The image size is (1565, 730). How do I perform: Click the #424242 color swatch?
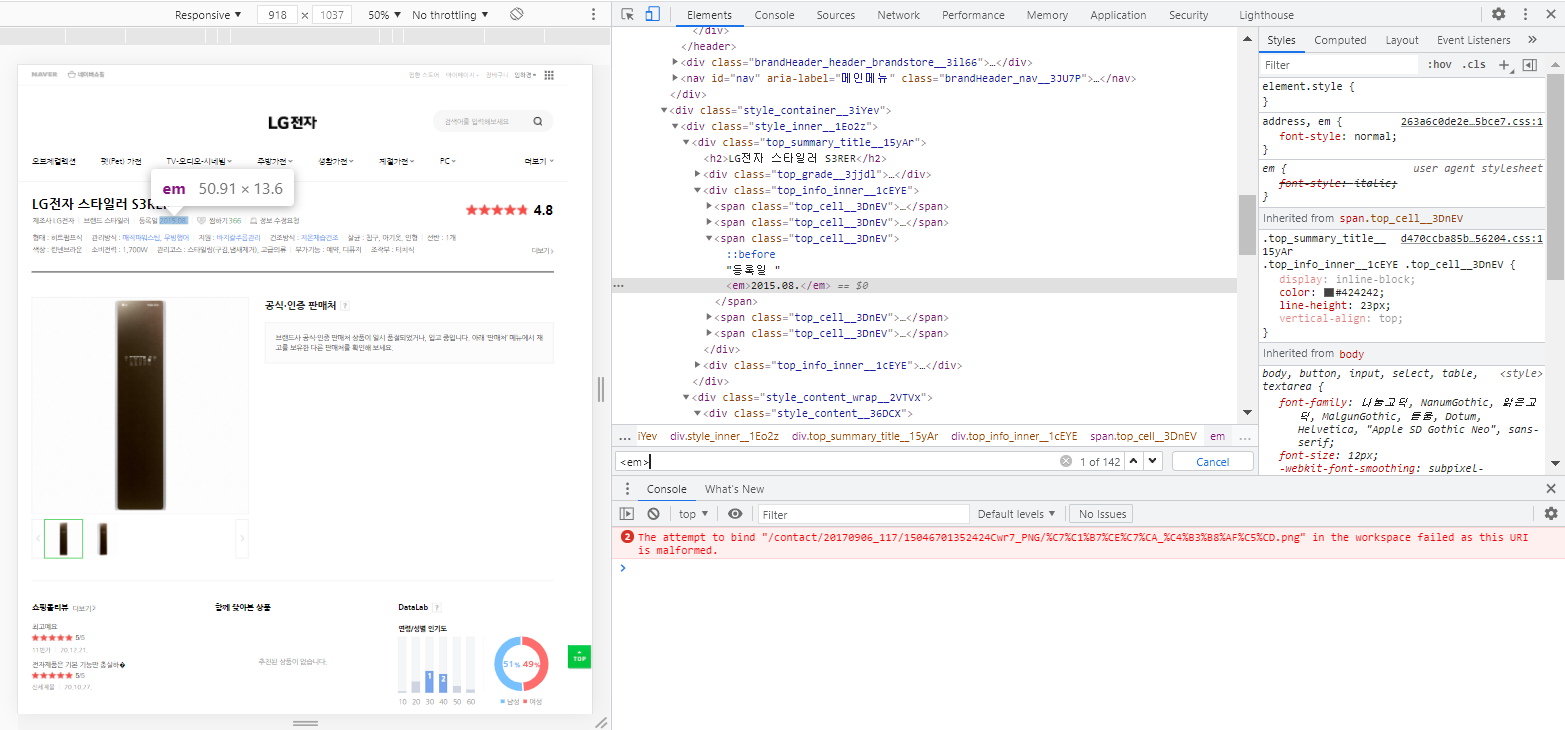(1329, 293)
